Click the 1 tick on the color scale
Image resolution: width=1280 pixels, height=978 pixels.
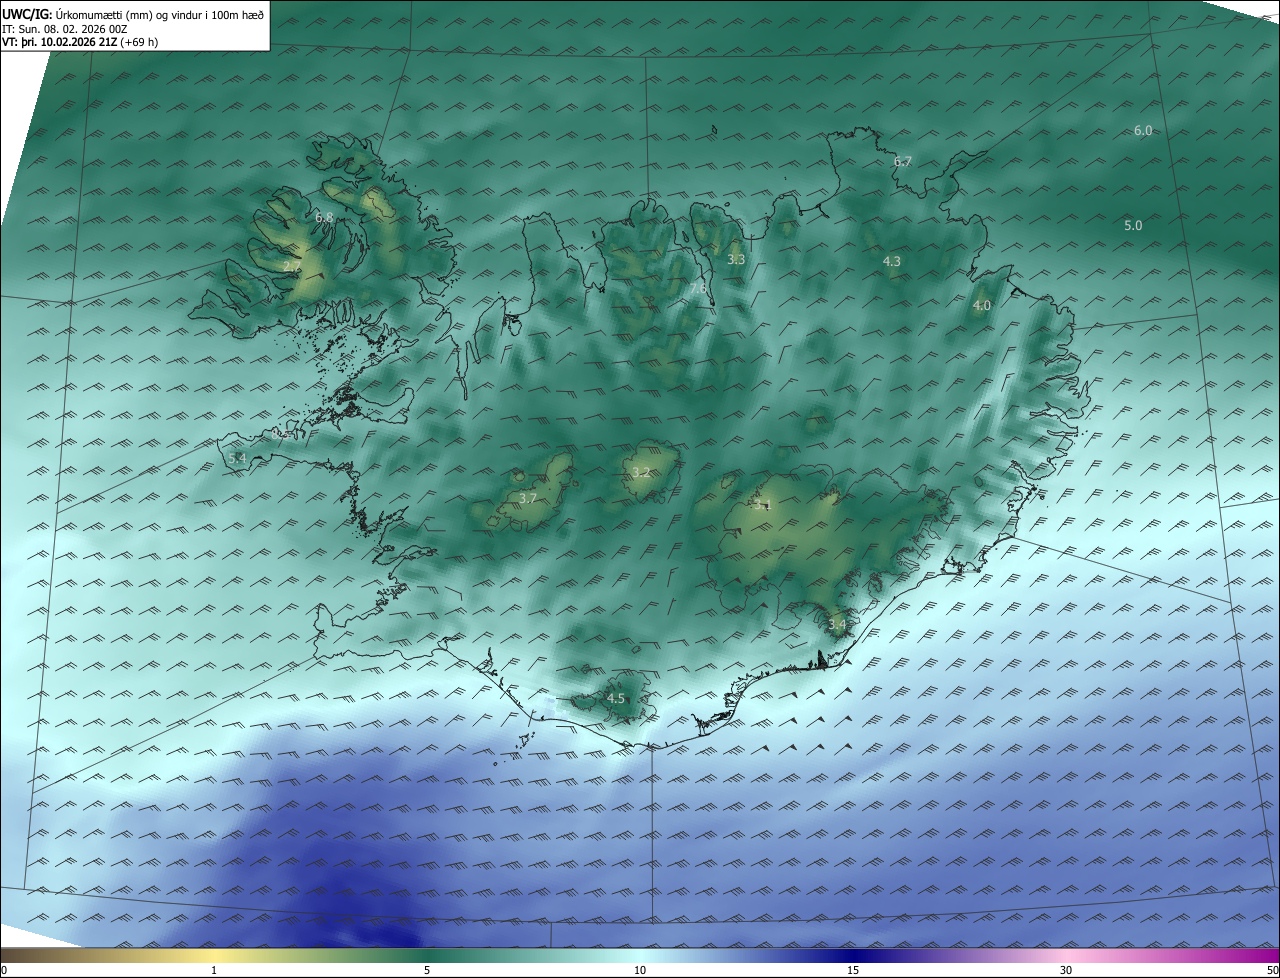click(x=214, y=970)
